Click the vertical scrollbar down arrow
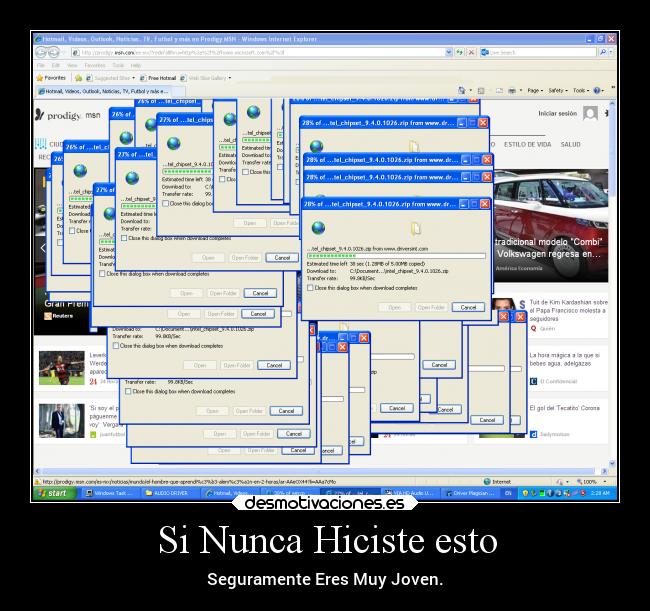 [612, 463]
